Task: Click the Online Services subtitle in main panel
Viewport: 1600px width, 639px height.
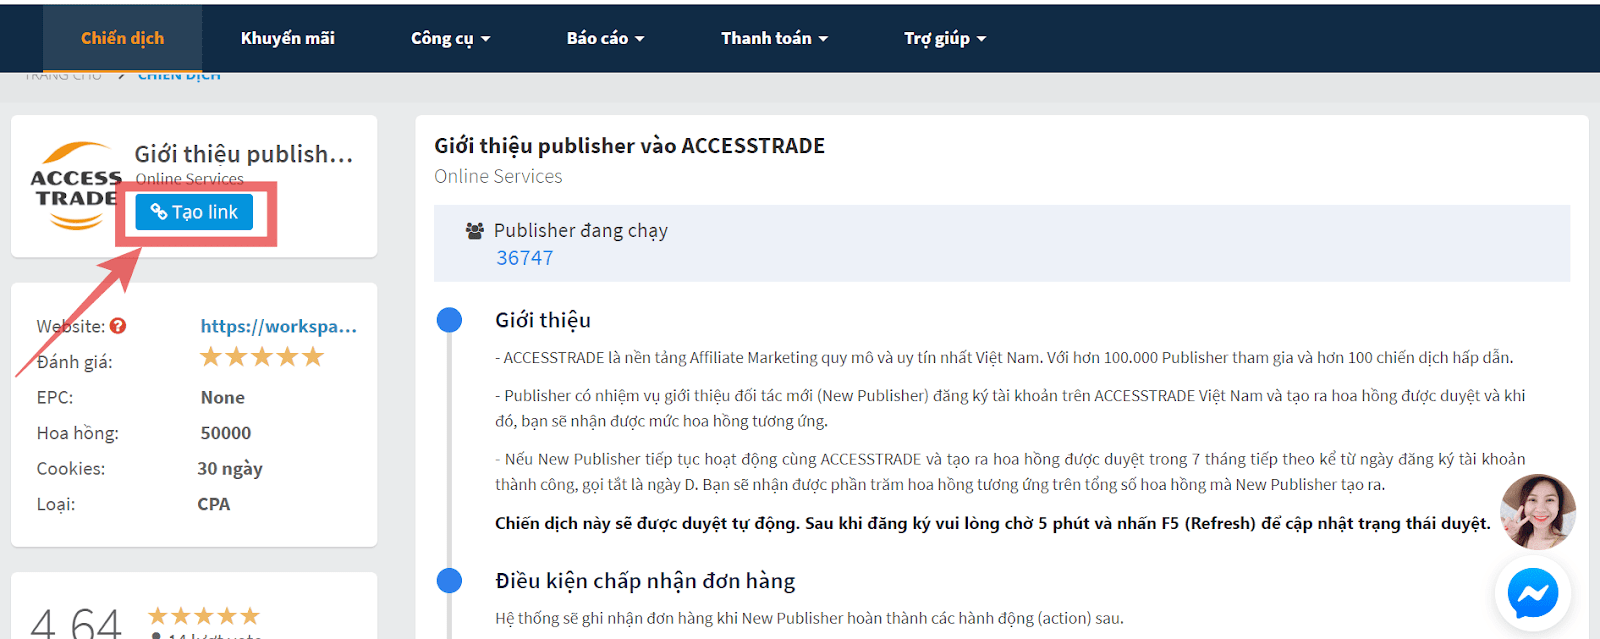Action: click(x=498, y=176)
